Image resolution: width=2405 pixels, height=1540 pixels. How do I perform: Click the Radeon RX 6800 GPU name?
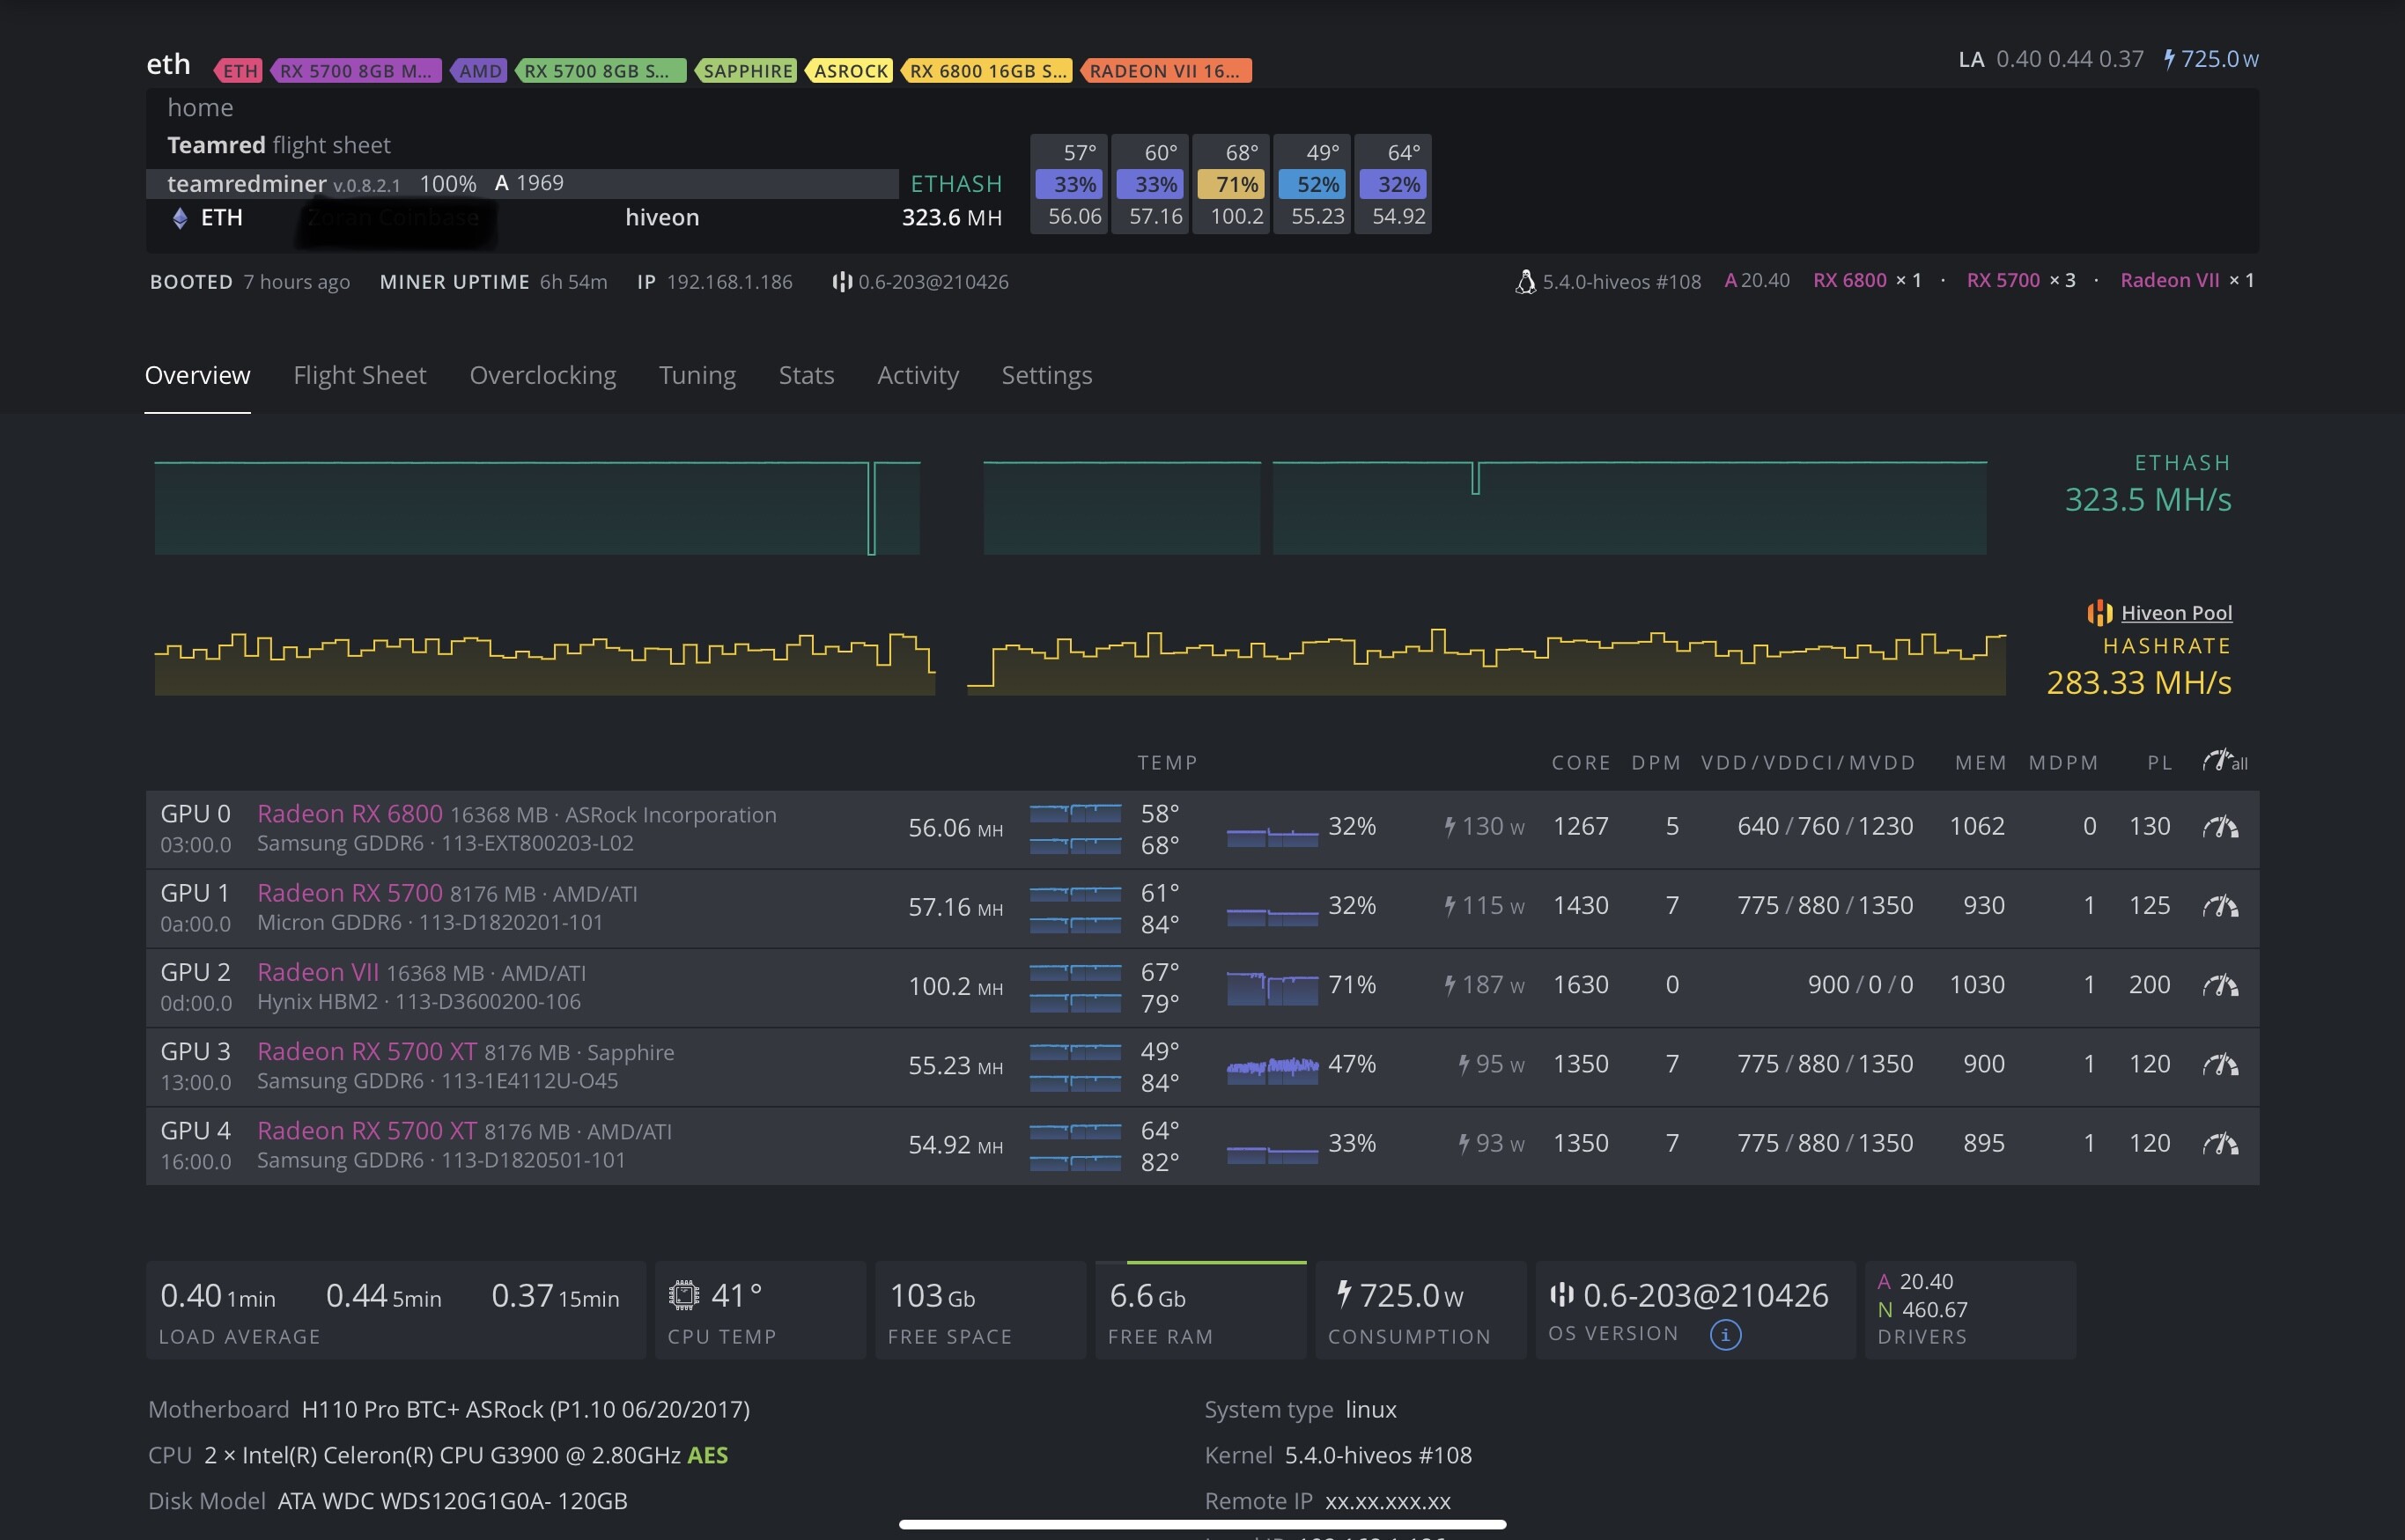coord(350,814)
